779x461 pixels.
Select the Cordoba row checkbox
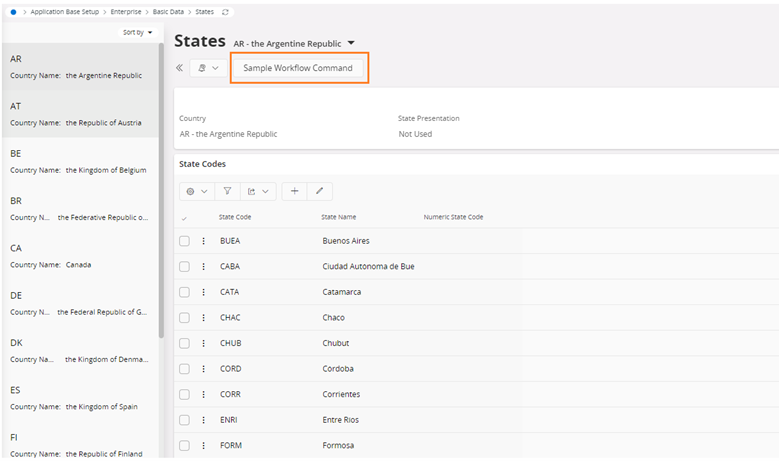(x=184, y=369)
